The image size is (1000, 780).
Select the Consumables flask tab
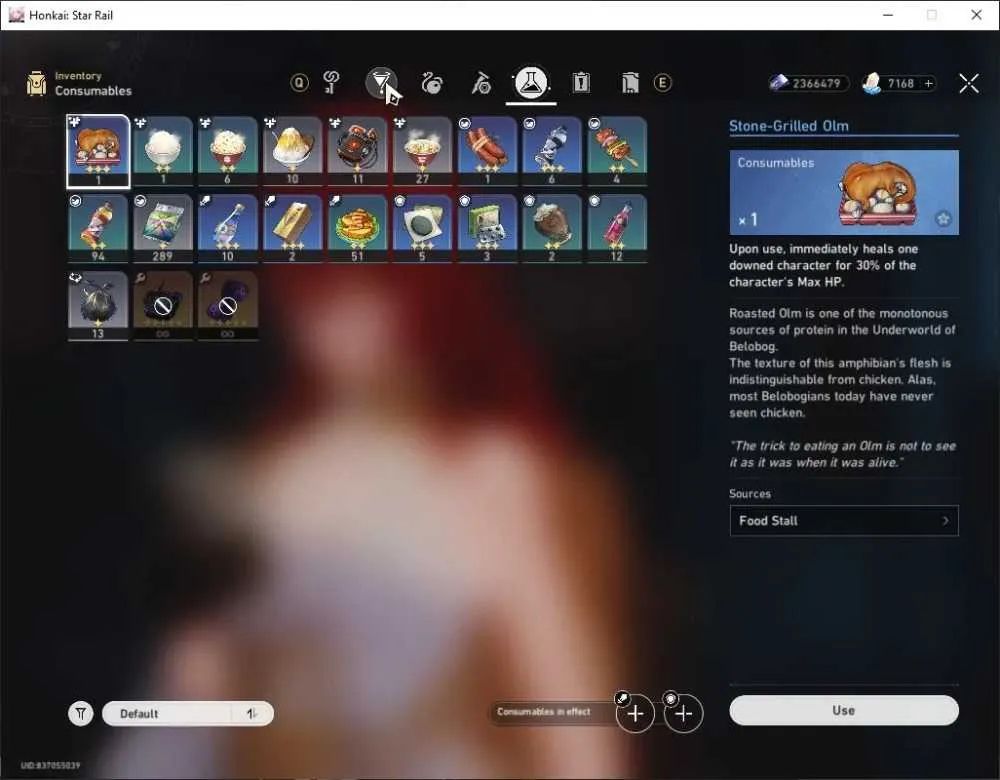(531, 83)
